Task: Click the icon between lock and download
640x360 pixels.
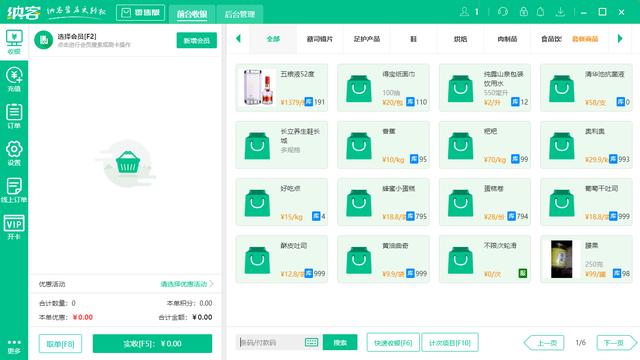Action: click(540, 12)
